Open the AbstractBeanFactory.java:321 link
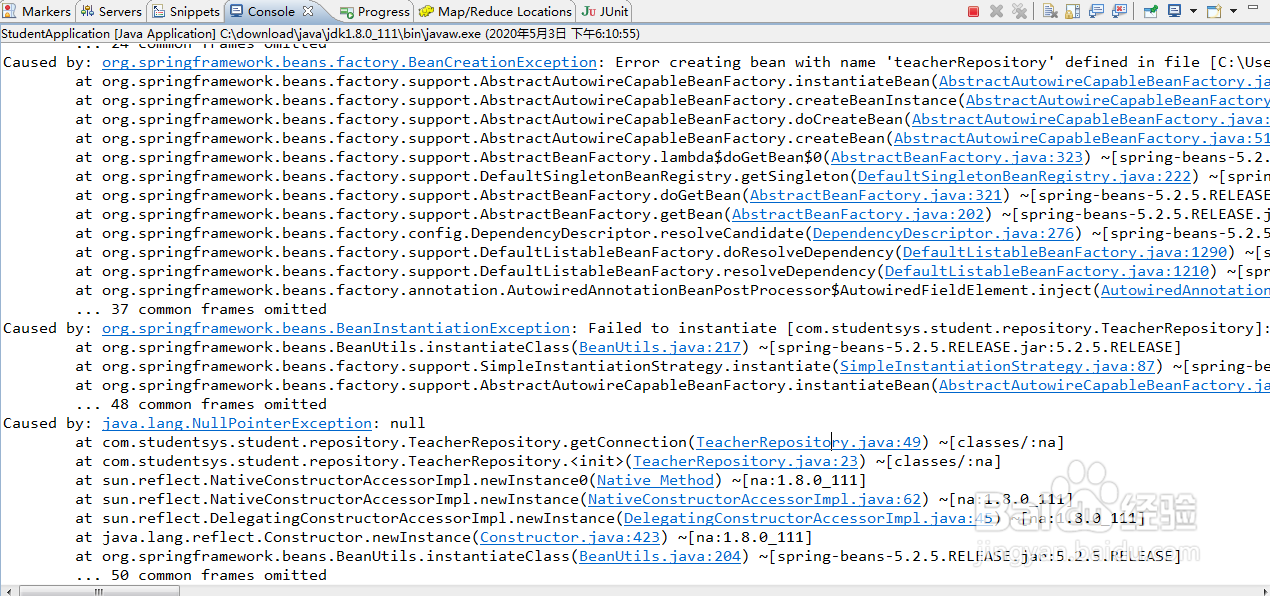This screenshot has width=1270, height=596. [x=876, y=195]
